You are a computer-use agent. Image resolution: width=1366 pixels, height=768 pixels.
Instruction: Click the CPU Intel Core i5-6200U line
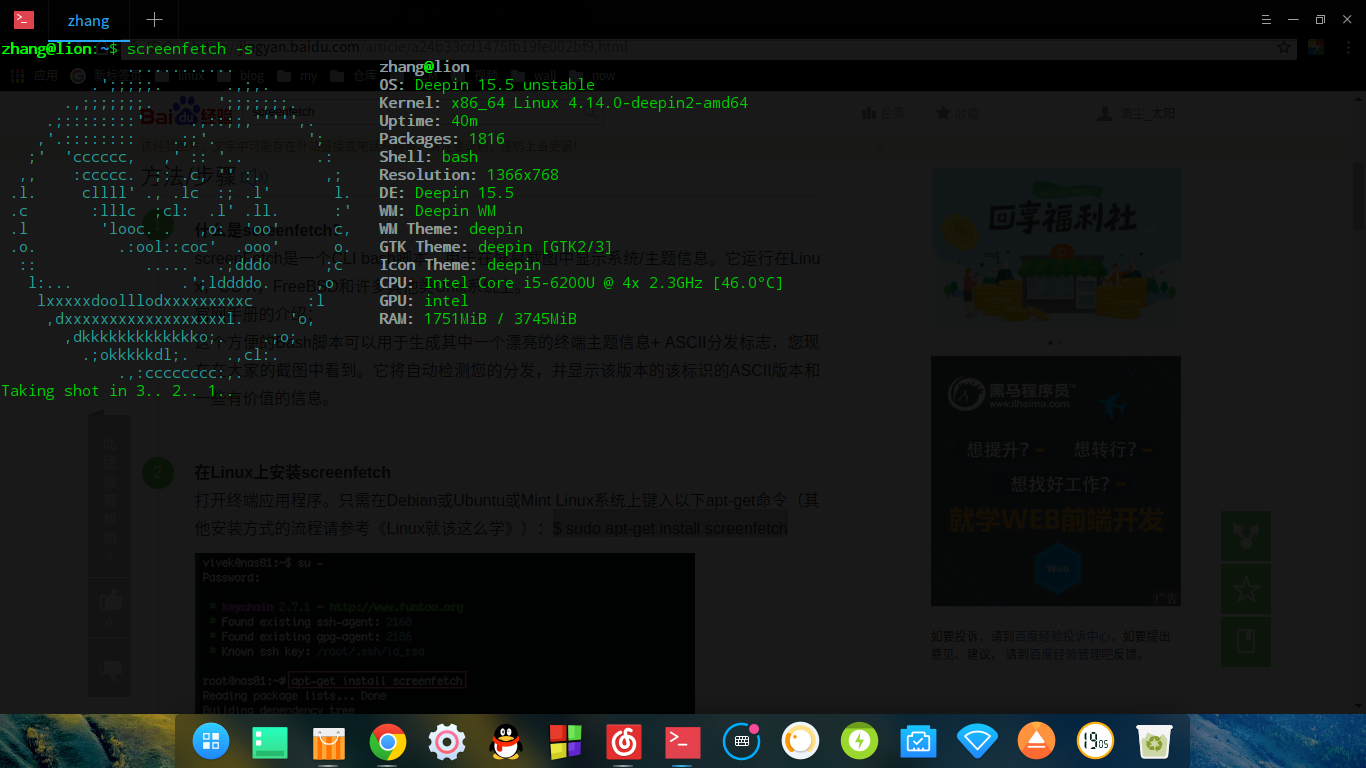[581, 283]
